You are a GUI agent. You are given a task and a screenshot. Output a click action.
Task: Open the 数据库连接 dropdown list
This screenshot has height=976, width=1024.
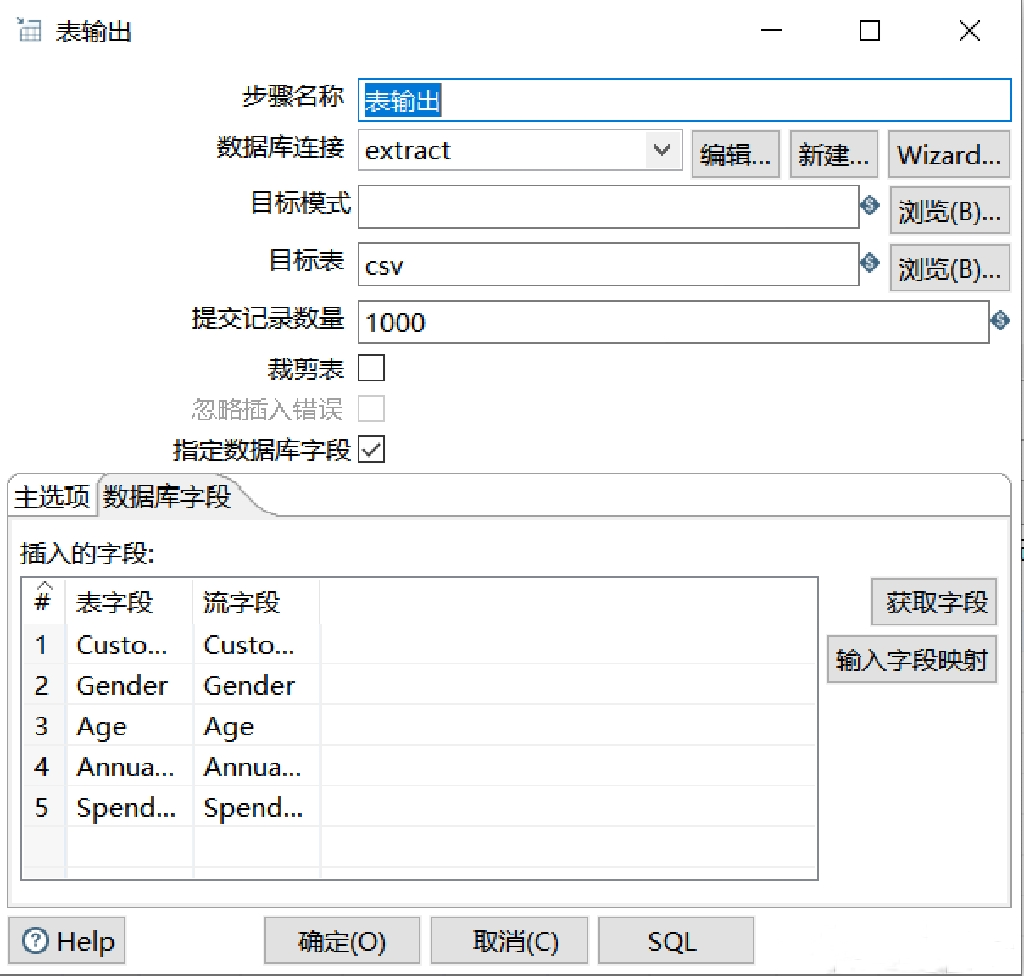coord(661,150)
